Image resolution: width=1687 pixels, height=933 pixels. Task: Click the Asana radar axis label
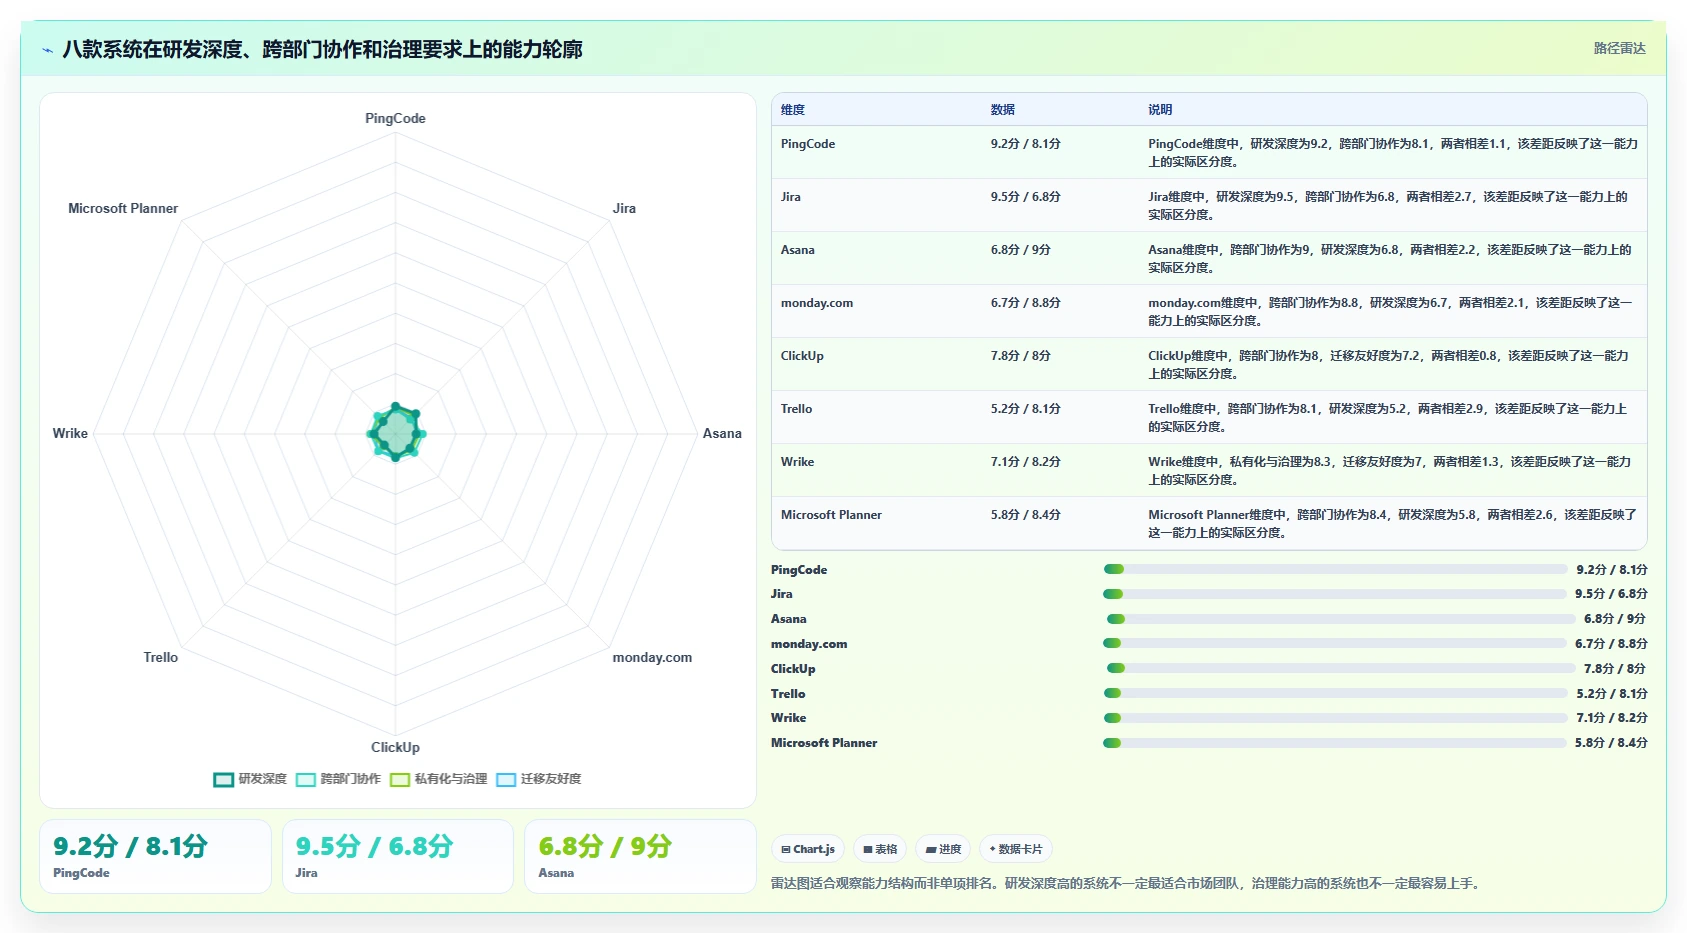pos(722,433)
